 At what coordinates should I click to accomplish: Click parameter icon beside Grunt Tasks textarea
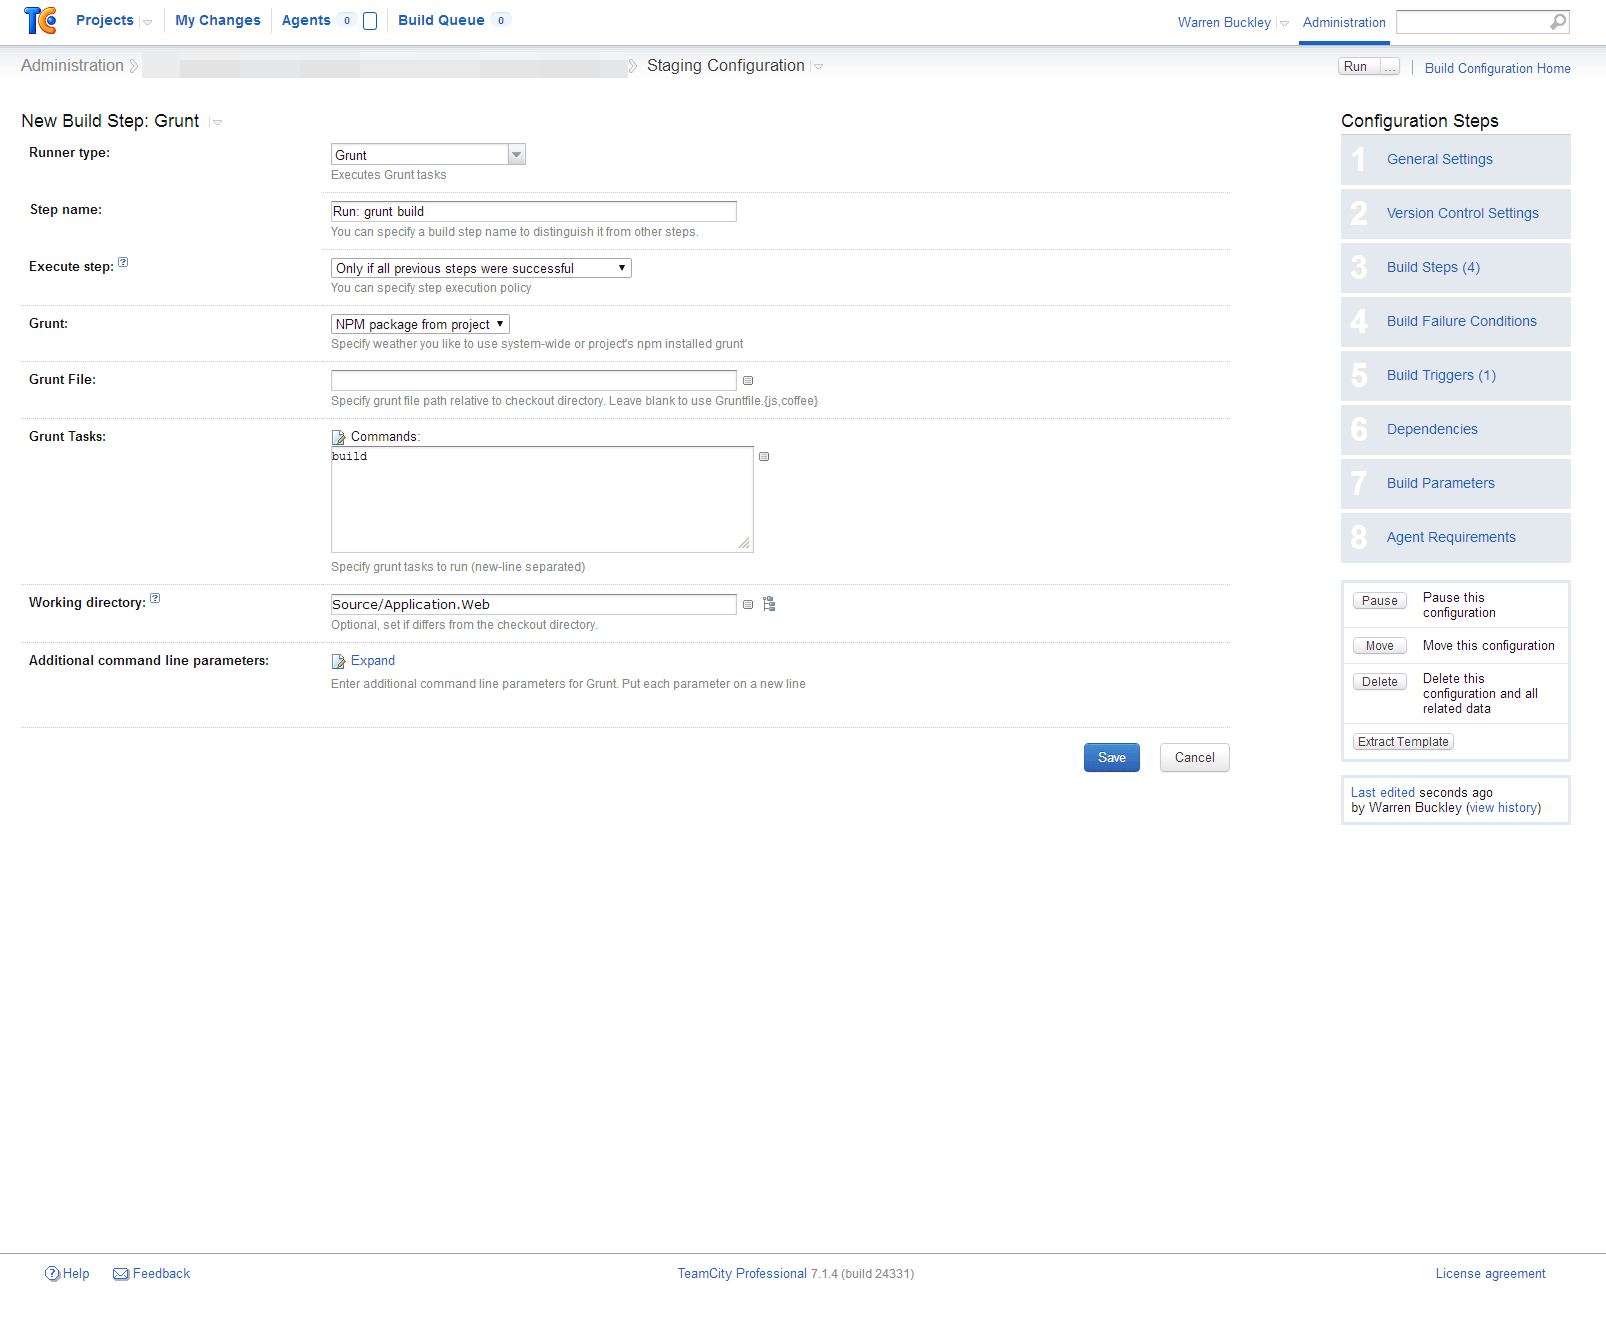pyautogui.click(x=764, y=457)
